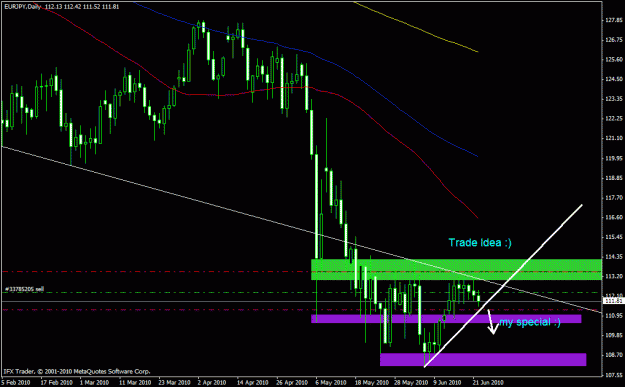Screen dimensions: 625x387
Task: Click the 116.60 price axis label
Action: coord(614,217)
